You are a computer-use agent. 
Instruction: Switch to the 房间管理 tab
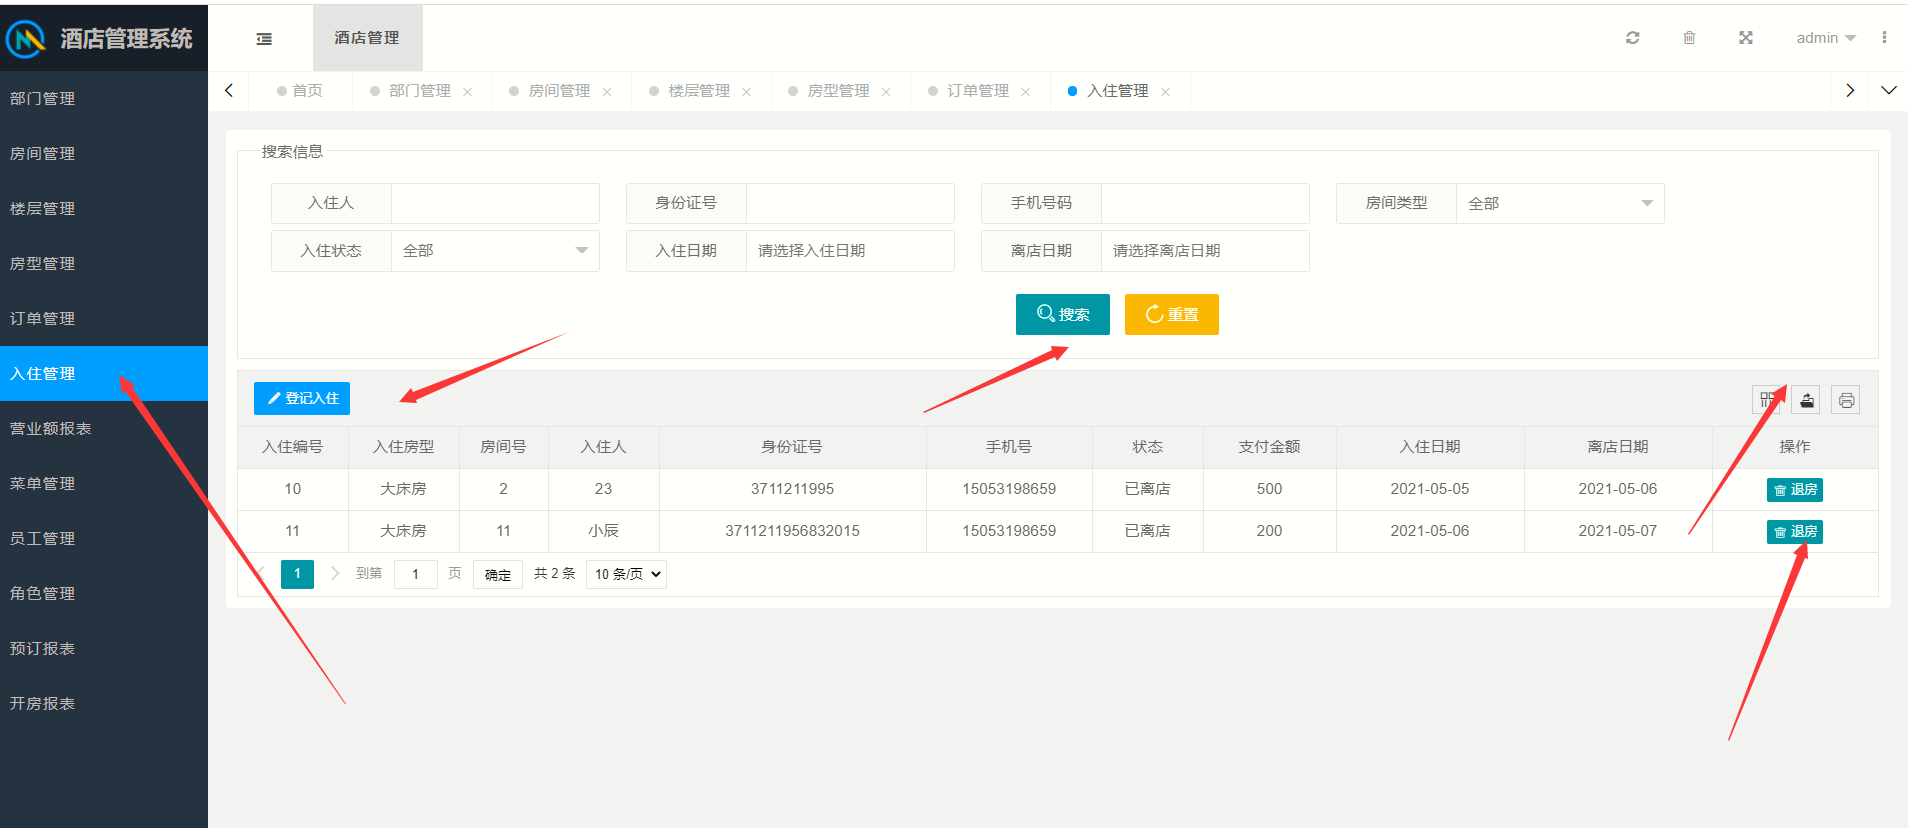coord(559,91)
